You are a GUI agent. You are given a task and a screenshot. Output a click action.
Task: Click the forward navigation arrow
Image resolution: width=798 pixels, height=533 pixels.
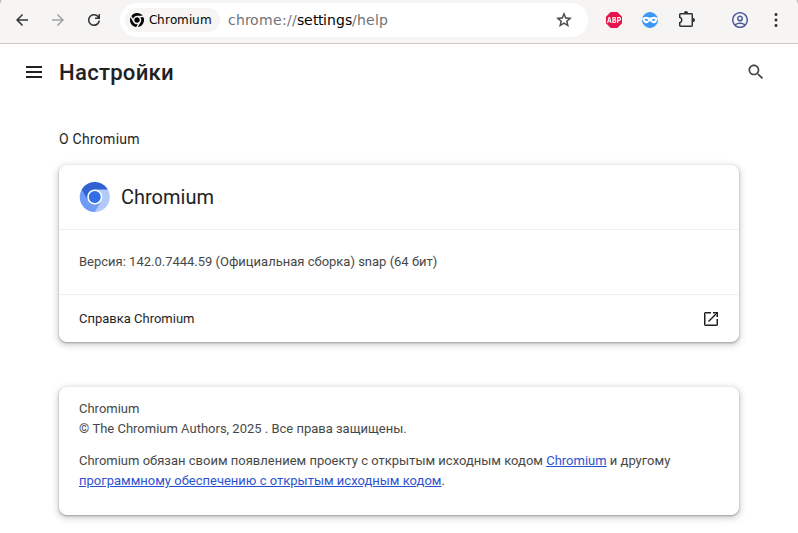[58, 20]
